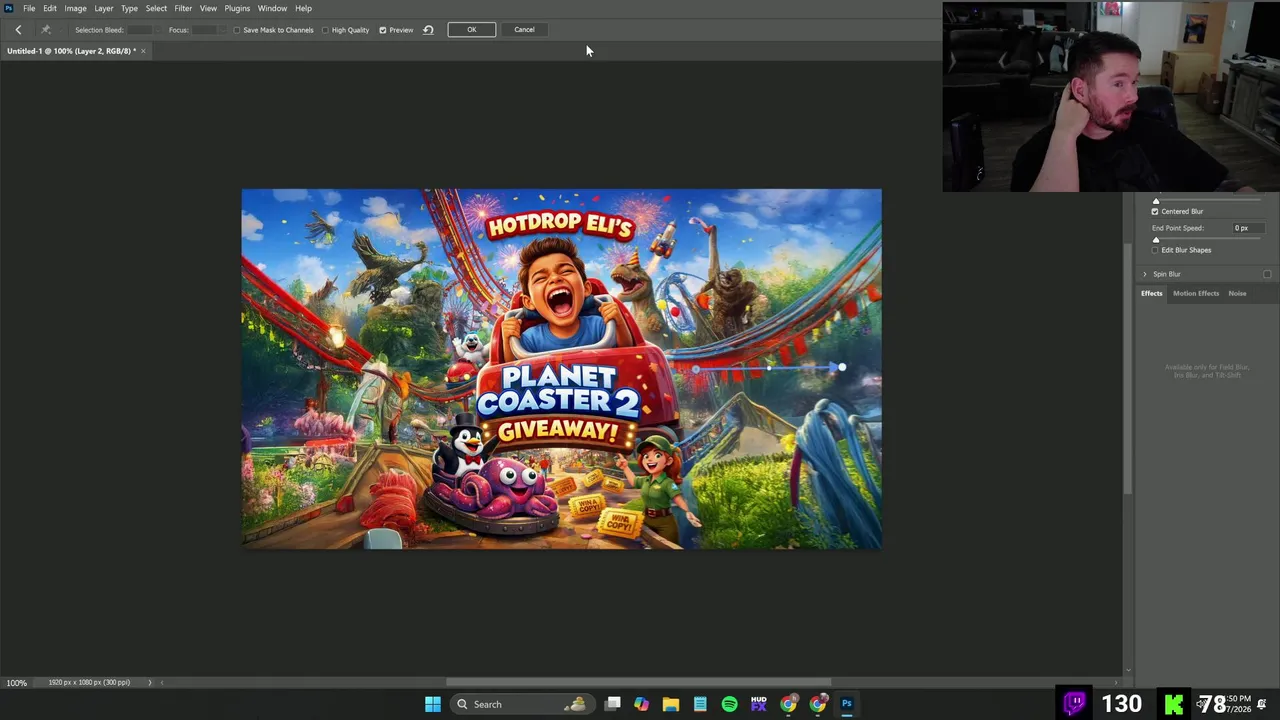Enable the Spin Blur checkbox
This screenshot has height=720, width=1280.
pyautogui.click(x=1267, y=274)
